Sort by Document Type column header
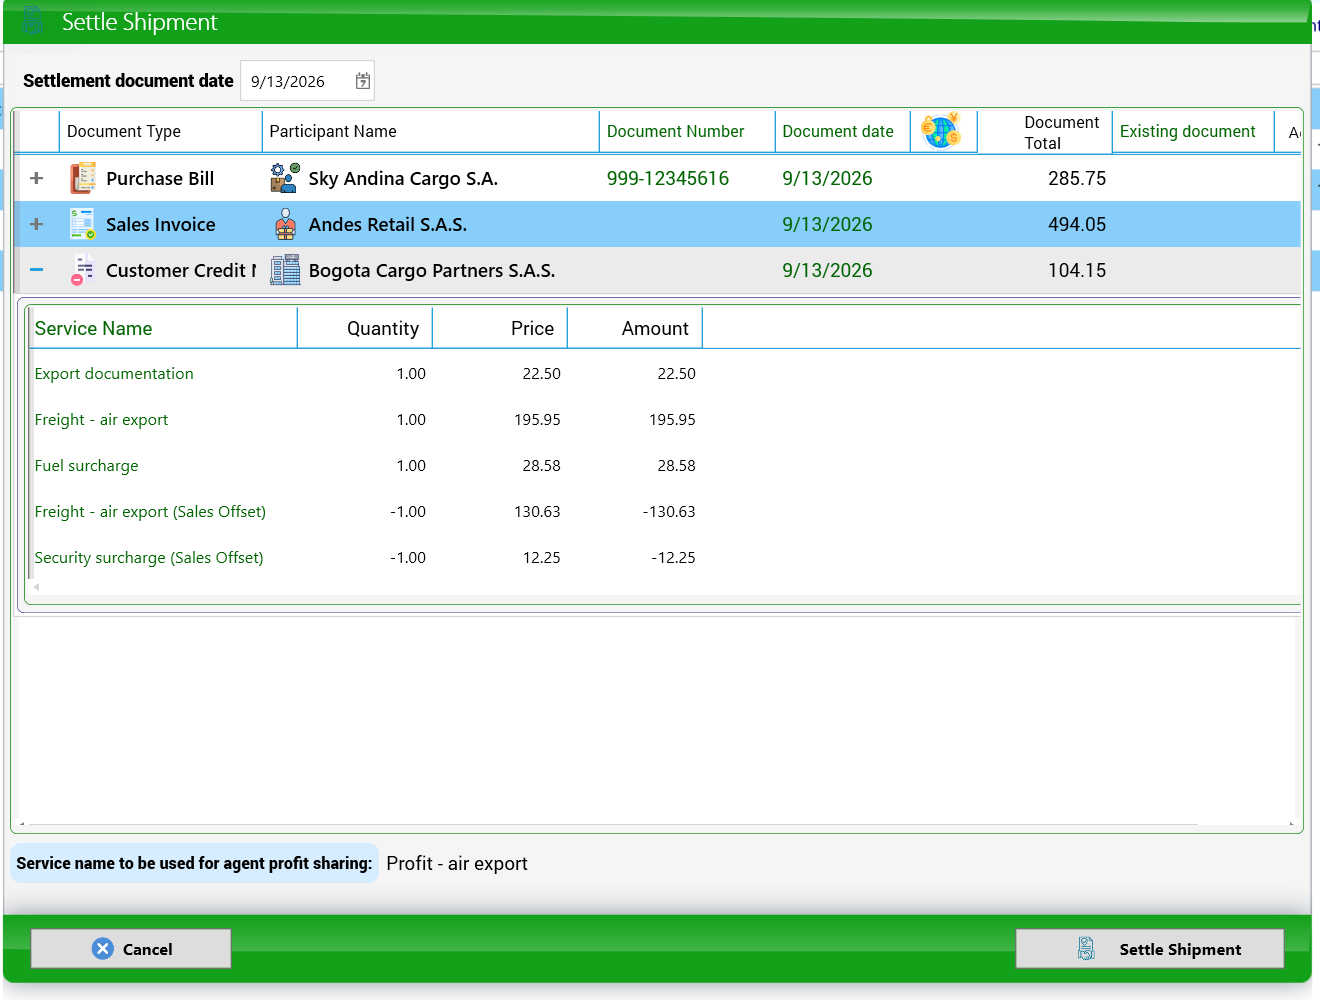Viewport: 1320px width, 1000px height. (160, 131)
